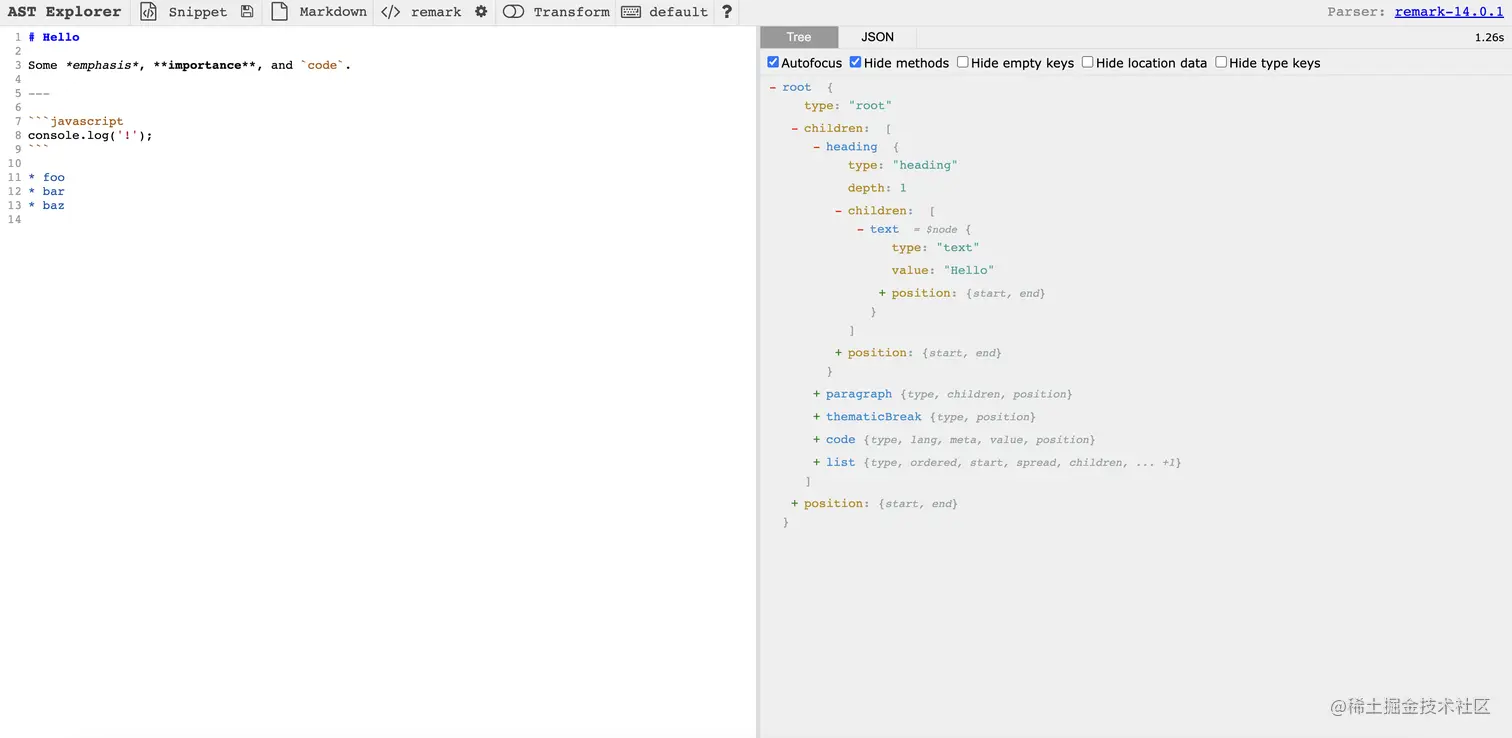Expand the code node
The height and width of the screenshot is (738, 1512).
[817, 440]
